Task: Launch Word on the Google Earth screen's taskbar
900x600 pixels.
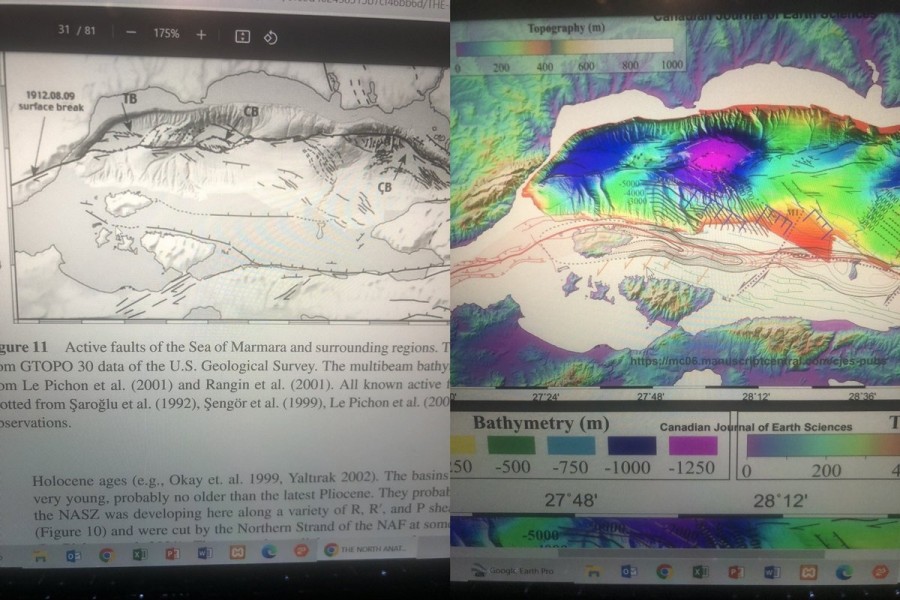Action: click(772, 572)
